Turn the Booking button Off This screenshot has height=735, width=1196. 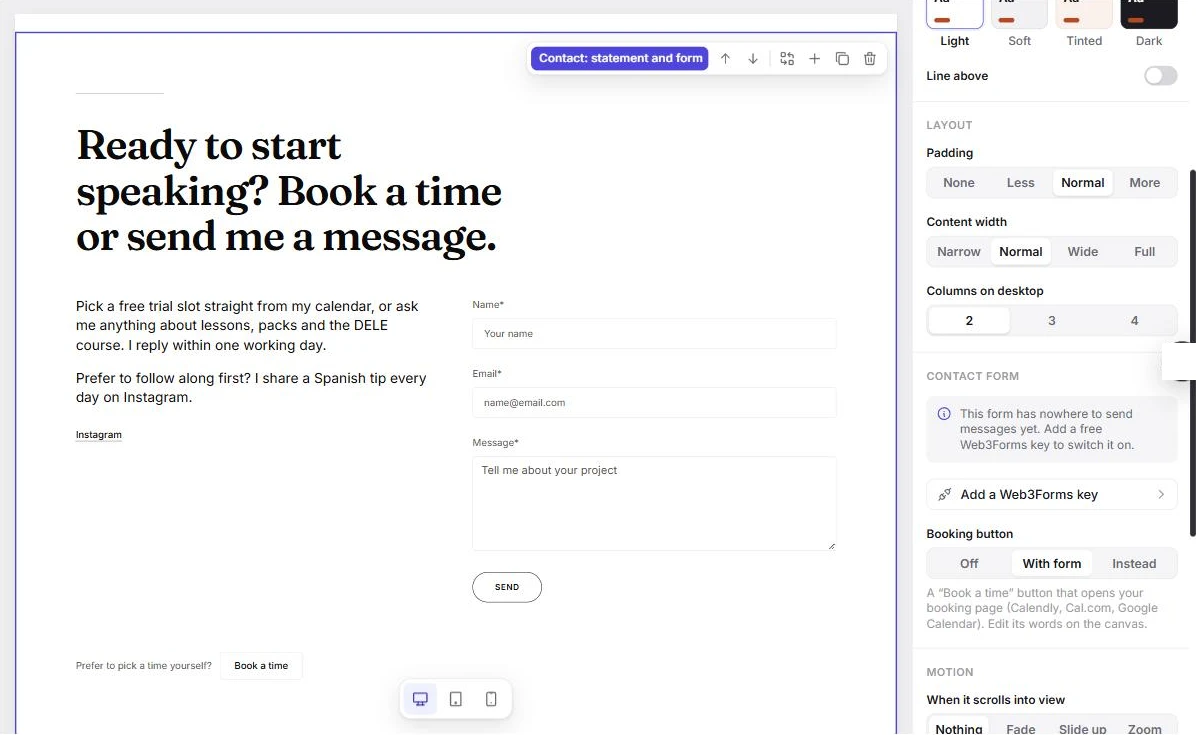click(969, 563)
